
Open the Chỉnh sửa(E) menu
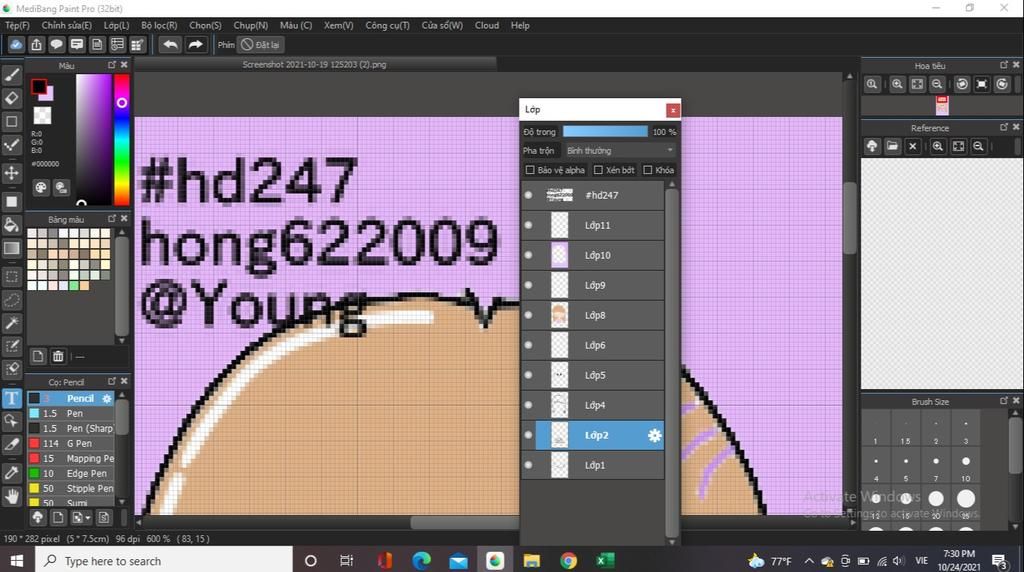click(x=67, y=25)
